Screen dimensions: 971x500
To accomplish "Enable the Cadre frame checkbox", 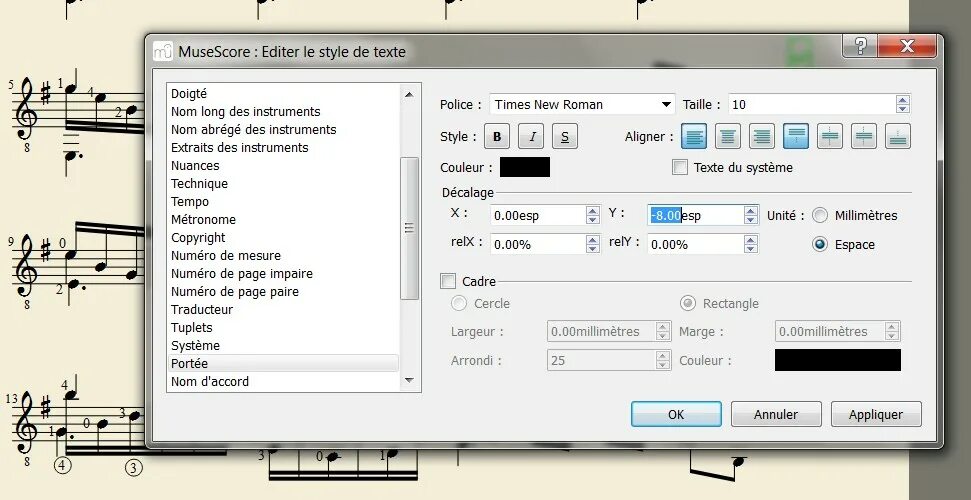I will pos(448,281).
